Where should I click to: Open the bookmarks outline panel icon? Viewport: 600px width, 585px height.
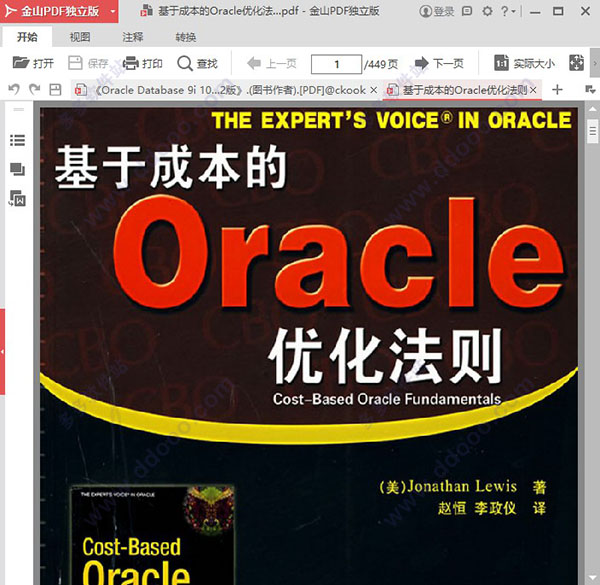(x=17, y=140)
